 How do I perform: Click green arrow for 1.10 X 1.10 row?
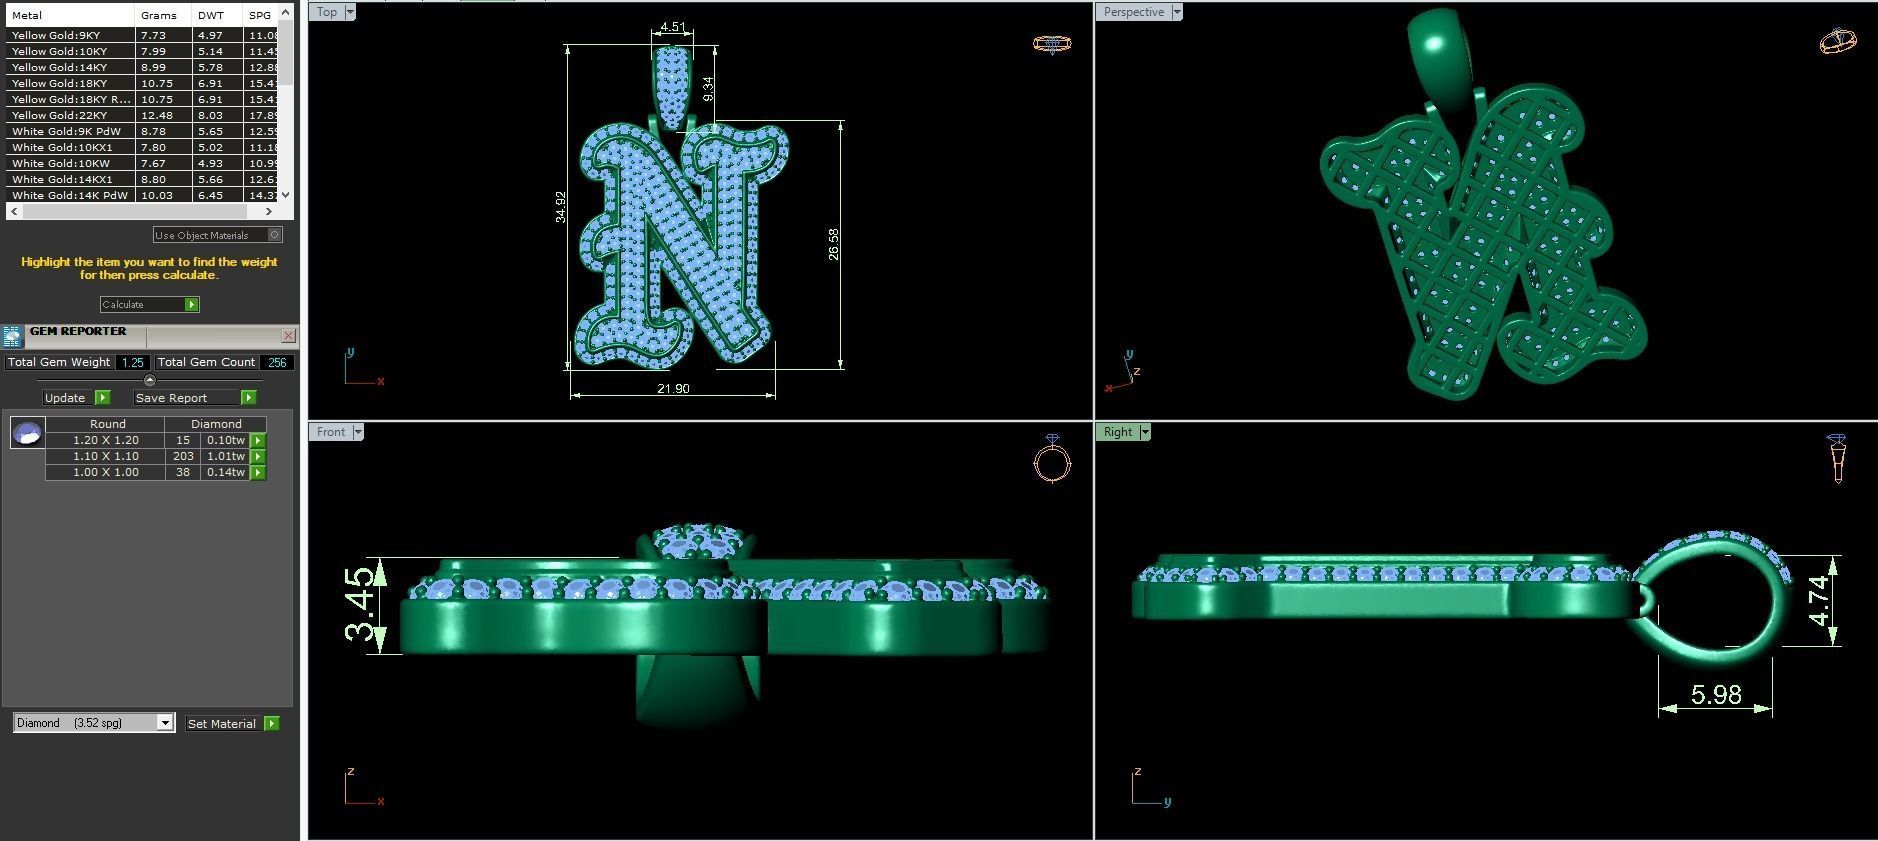pyautogui.click(x=258, y=456)
